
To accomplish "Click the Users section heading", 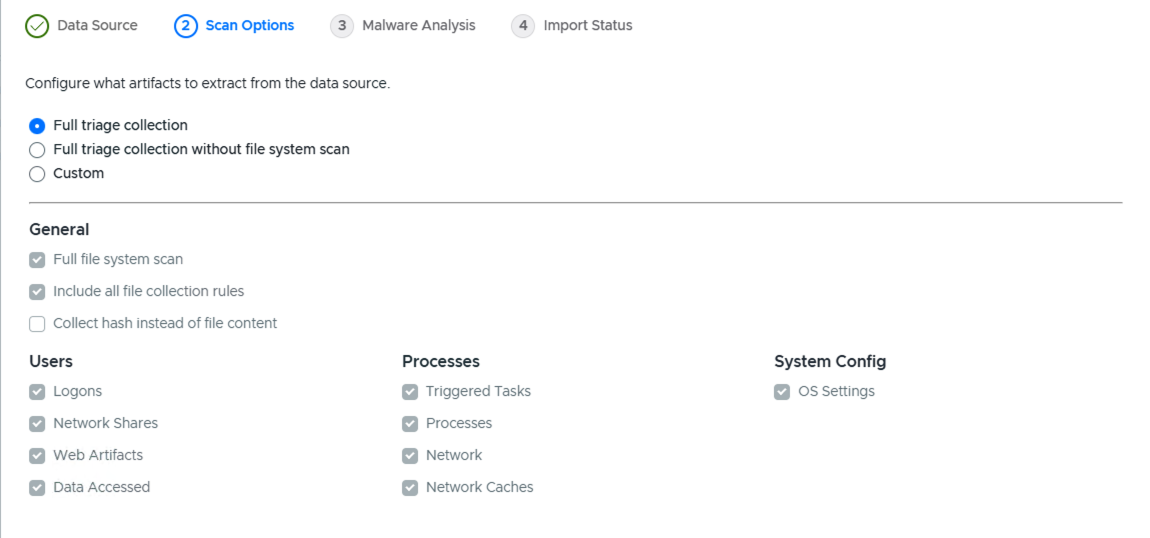I will coord(51,361).
